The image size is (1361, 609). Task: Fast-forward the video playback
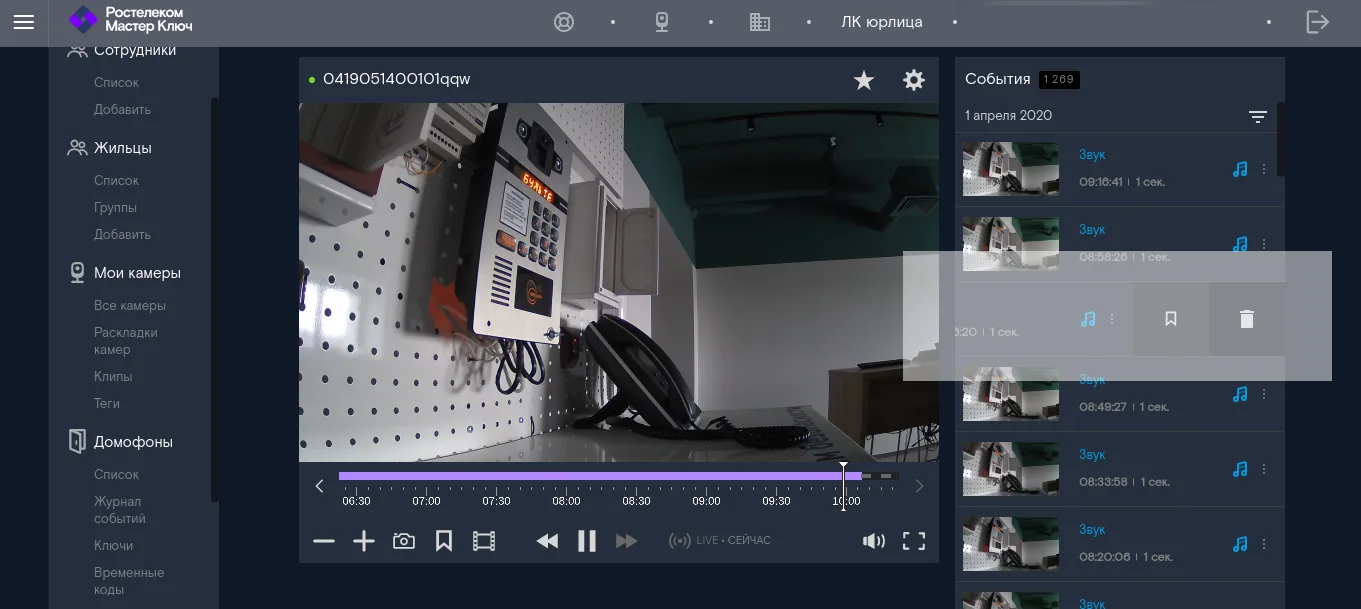click(627, 541)
